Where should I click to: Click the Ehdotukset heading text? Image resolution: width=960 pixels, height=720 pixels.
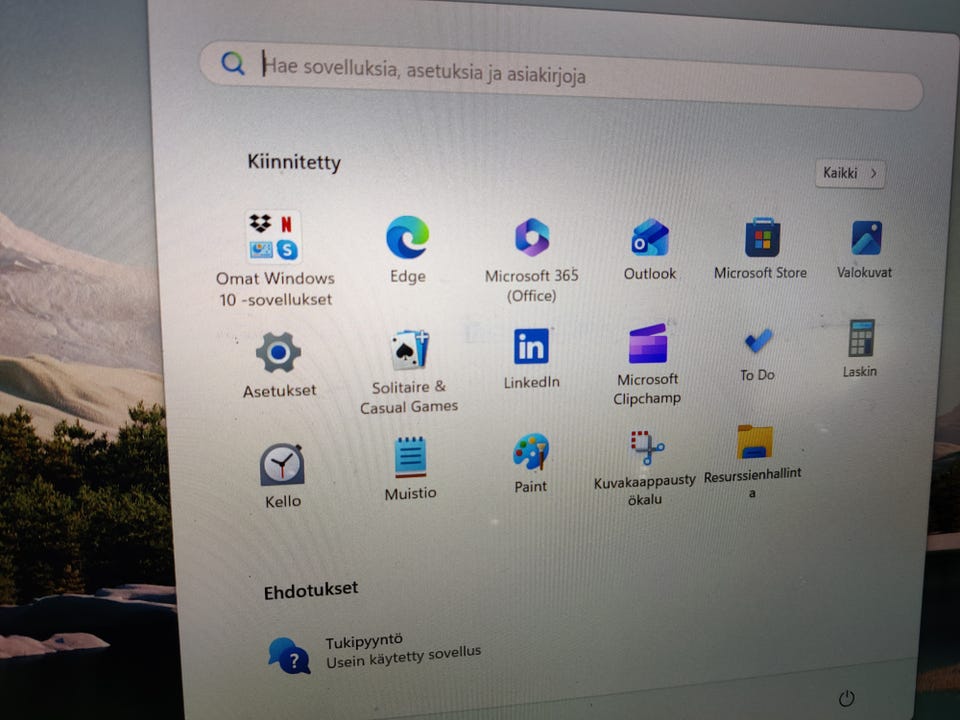pos(311,590)
